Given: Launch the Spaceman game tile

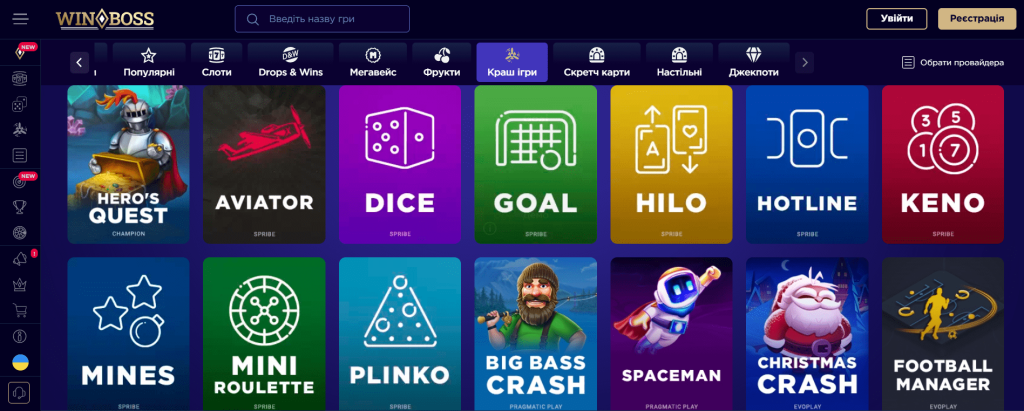Looking at the screenshot, I should click(671, 334).
